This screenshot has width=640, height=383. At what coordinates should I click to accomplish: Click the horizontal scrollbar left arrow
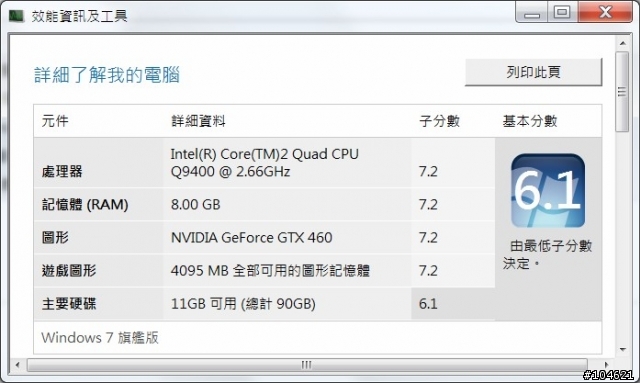click(18, 365)
